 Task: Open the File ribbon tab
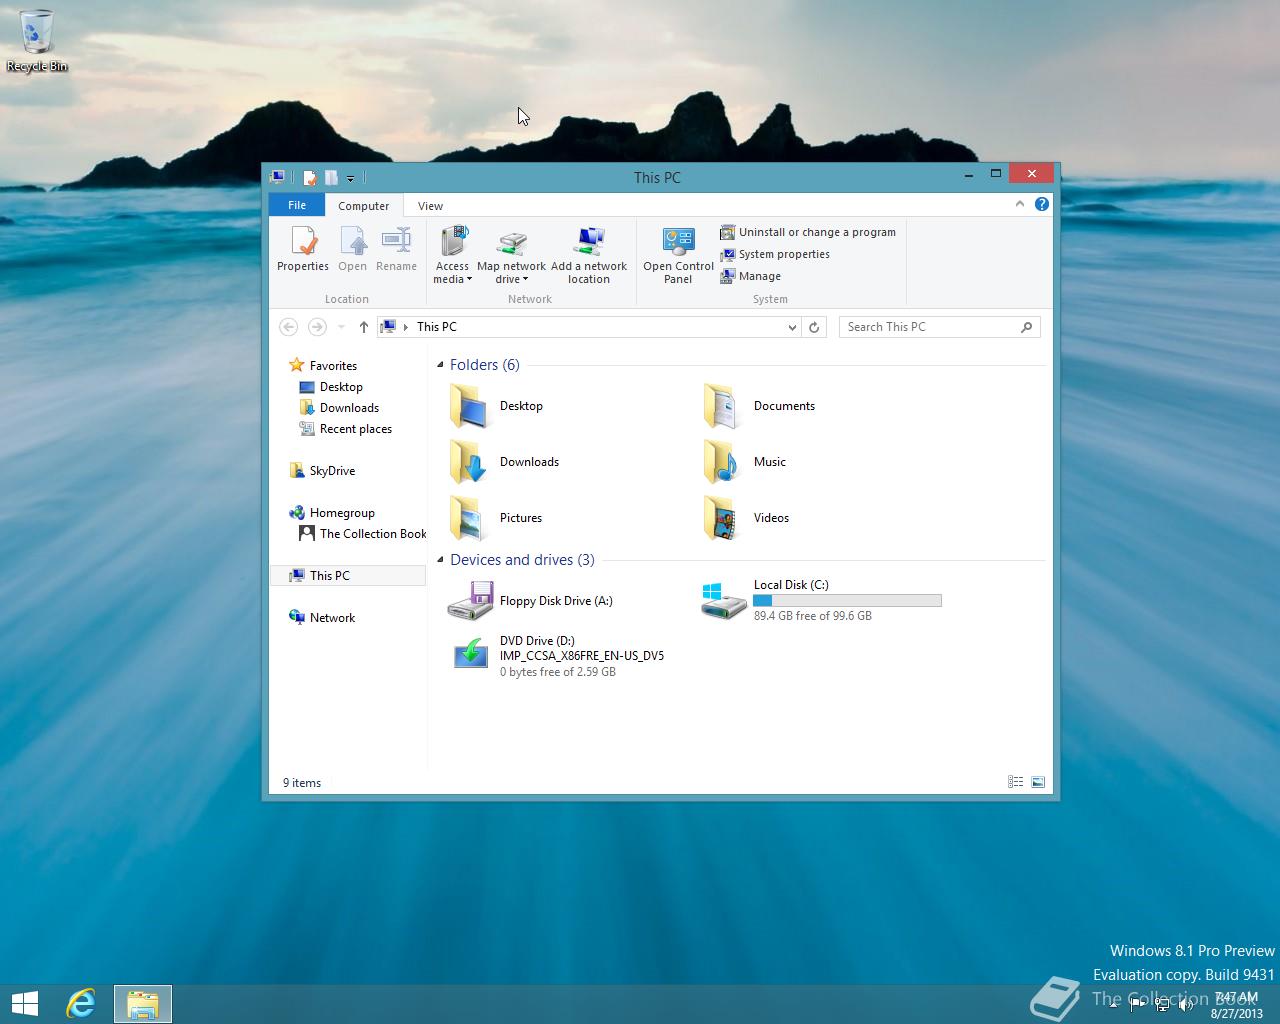297,205
